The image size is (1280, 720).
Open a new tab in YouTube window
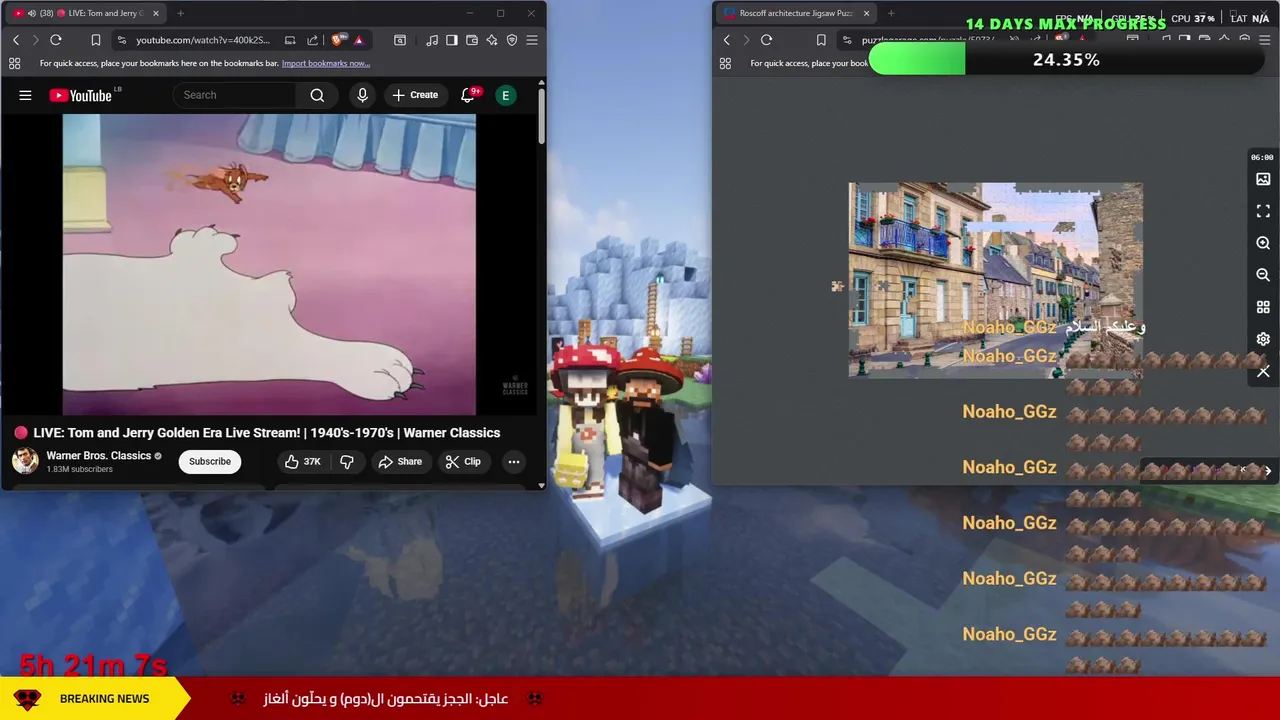click(180, 13)
